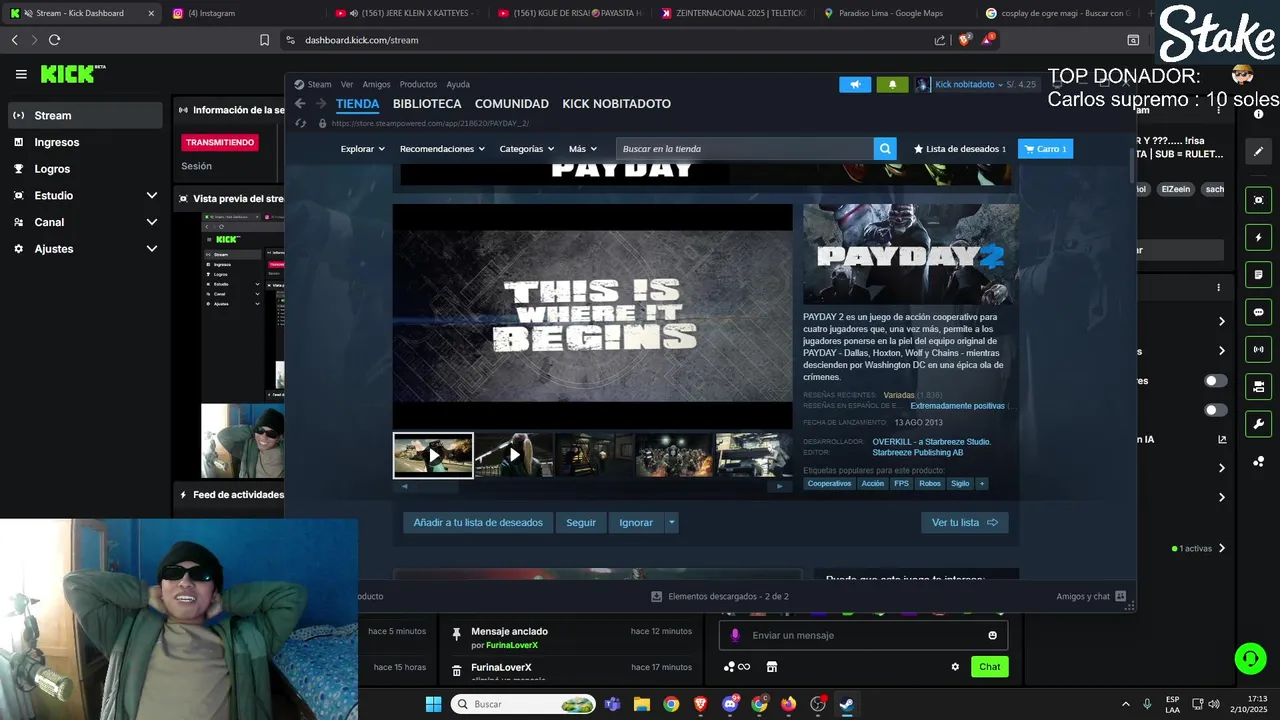
Task: Open Más dropdown in Steam store
Action: 583,149
